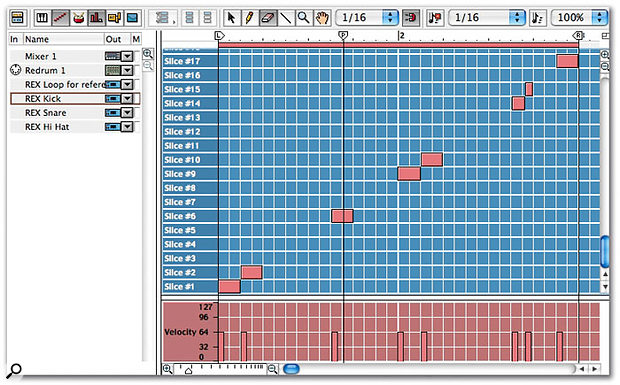620x385 pixels.
Task: Click the Redrum 1 device icon
Action: coord(113,70)
